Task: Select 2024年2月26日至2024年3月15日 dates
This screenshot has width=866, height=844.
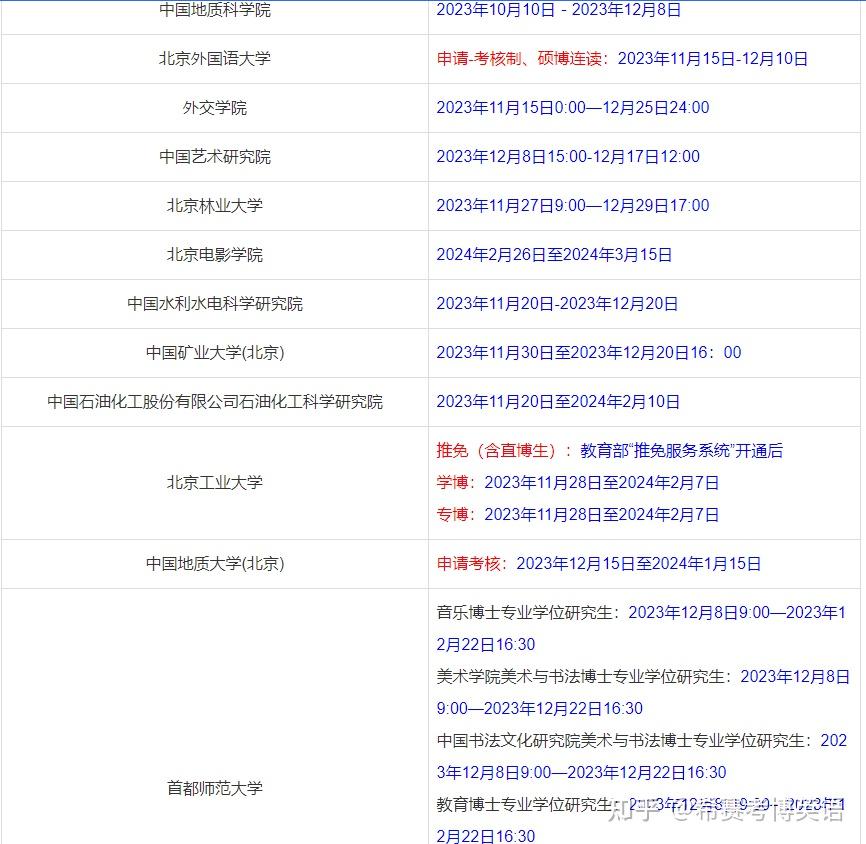Action: click(x=554, y=255)
